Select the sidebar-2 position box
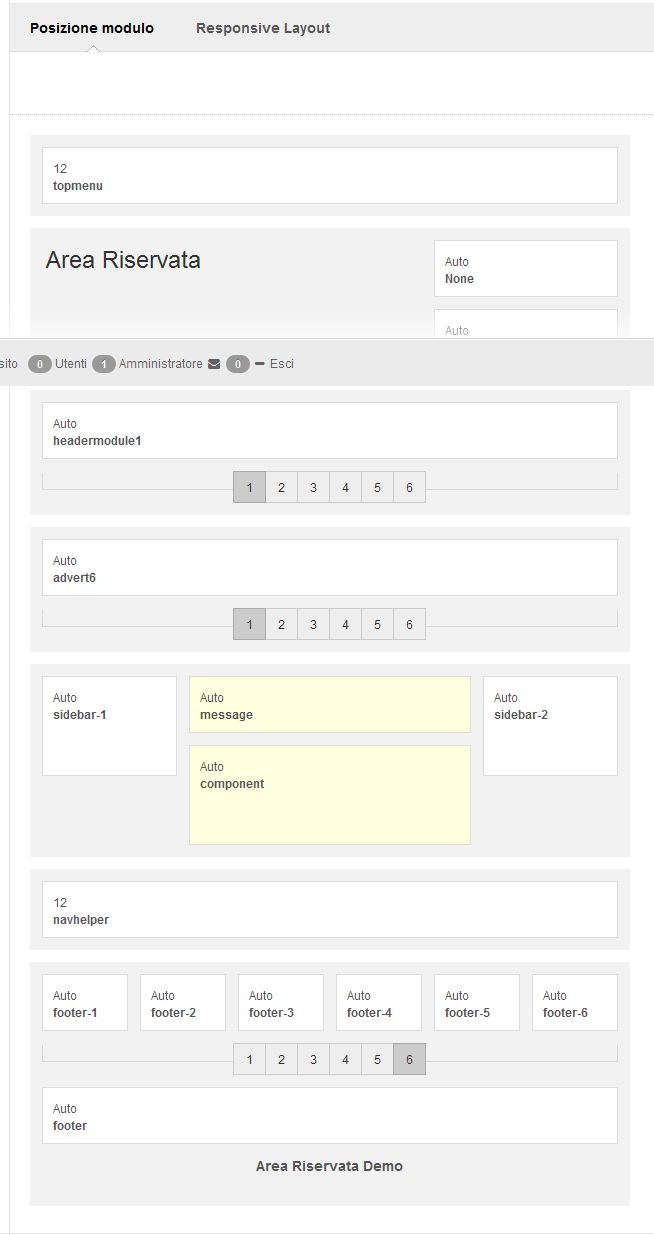The image size is (654, 1235). (550, 725)
